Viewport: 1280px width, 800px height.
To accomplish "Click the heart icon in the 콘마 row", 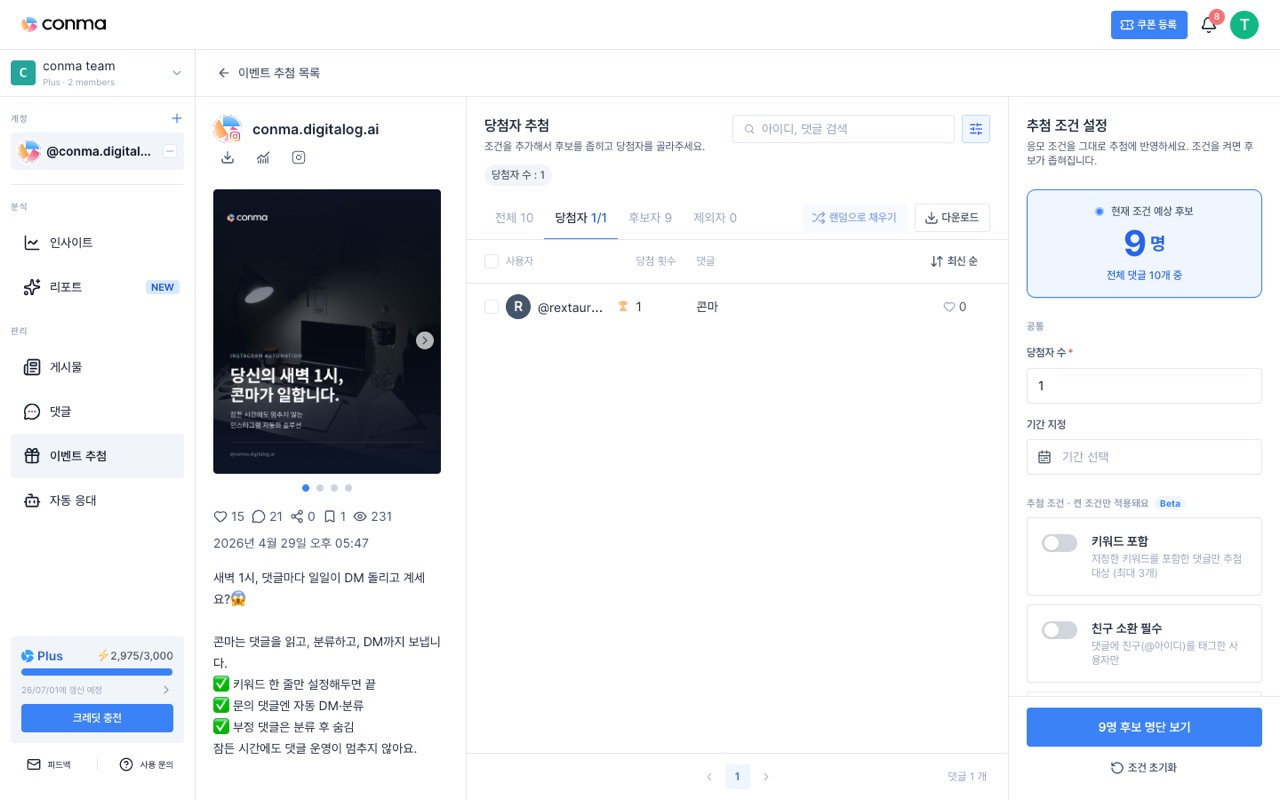I will coord(949,307).
